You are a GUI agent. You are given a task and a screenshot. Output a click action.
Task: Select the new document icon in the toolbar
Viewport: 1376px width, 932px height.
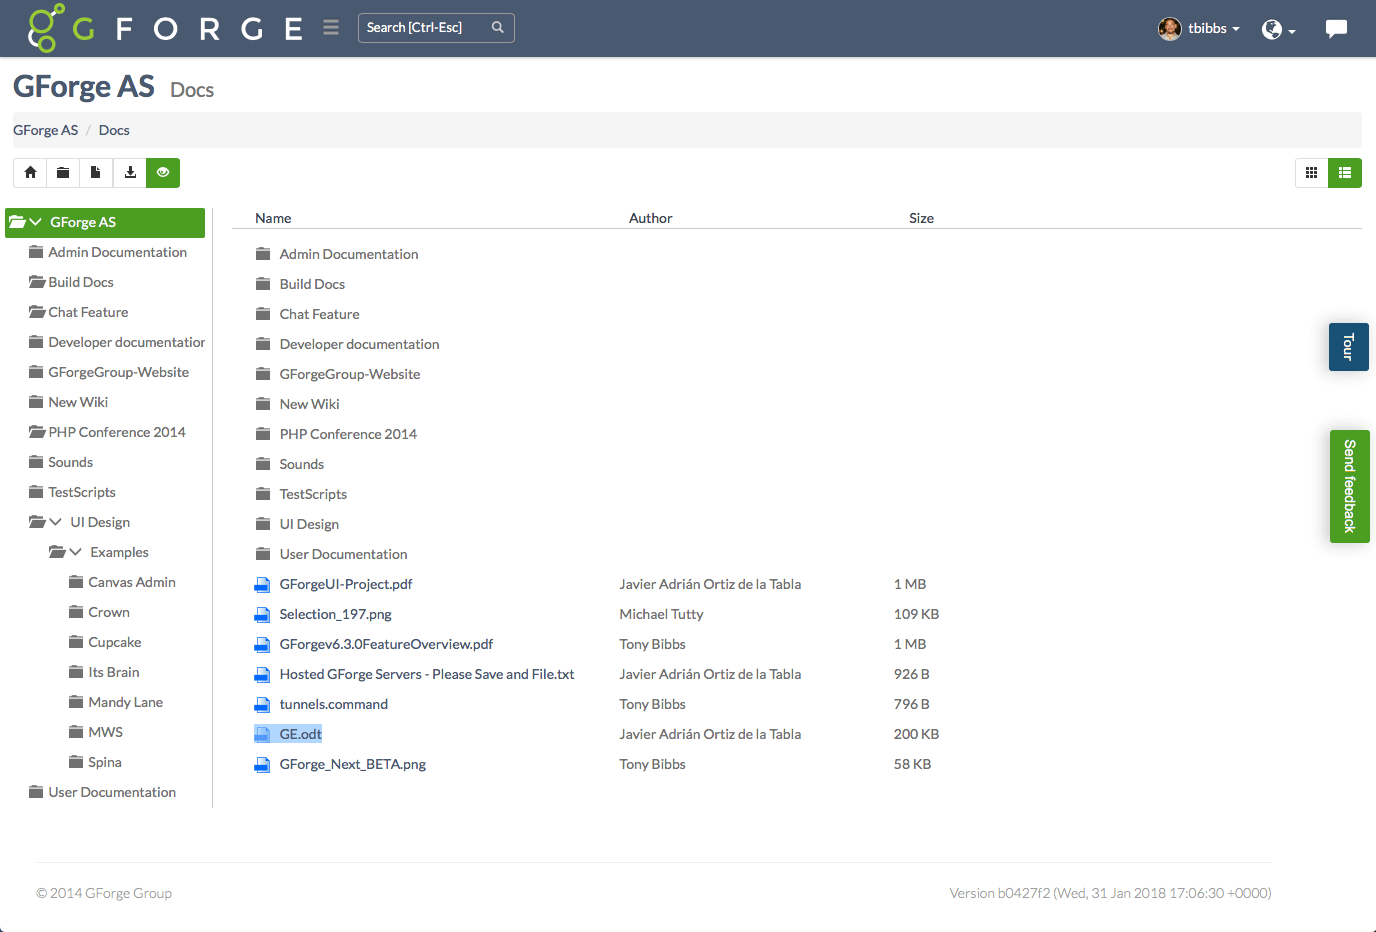(x=96, y=172)
